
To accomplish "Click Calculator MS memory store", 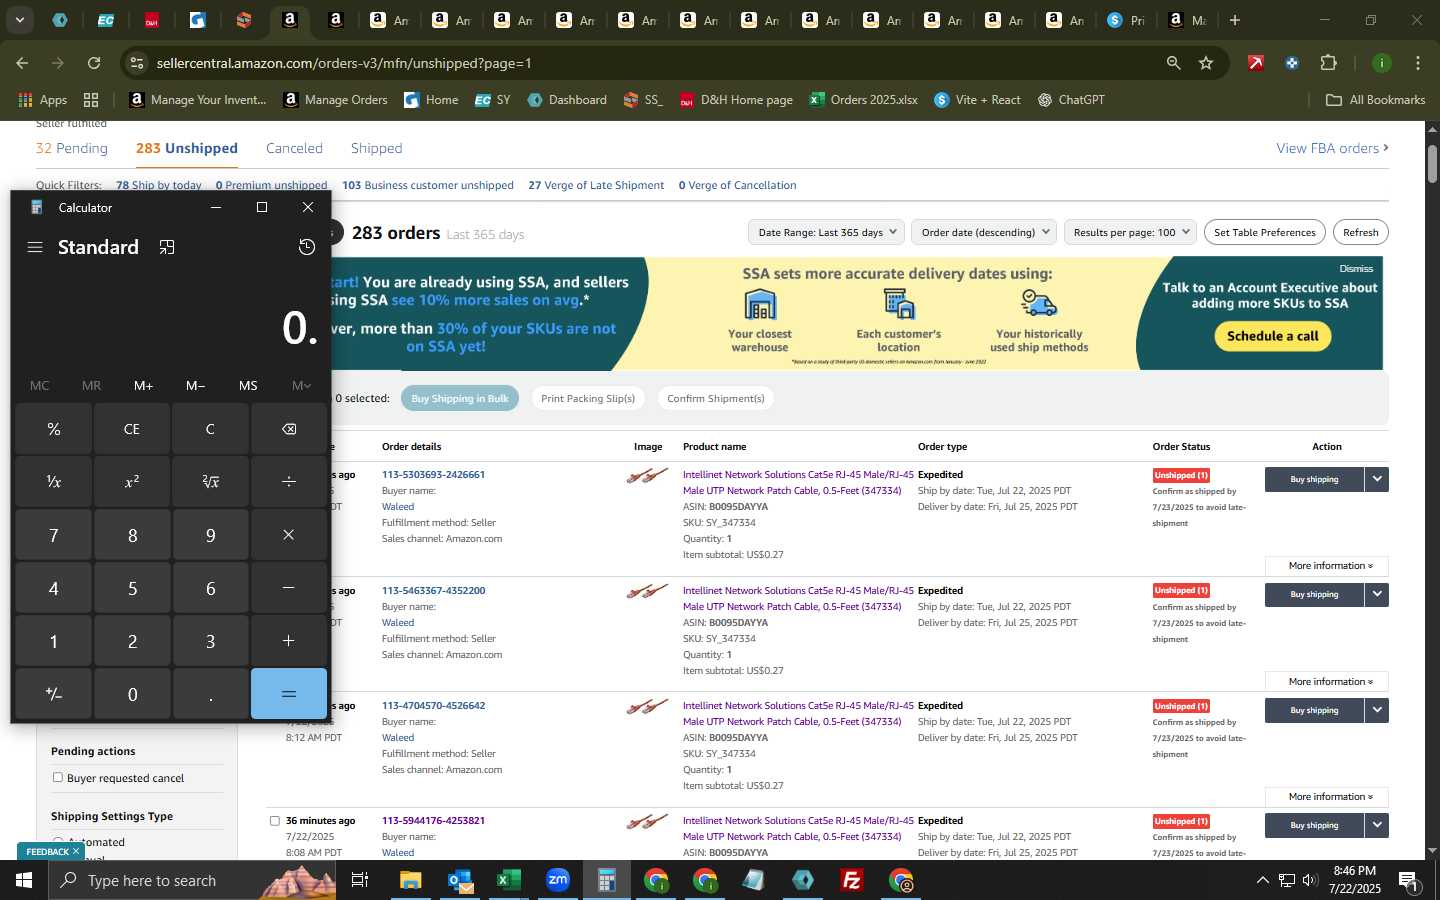I will coord(248,385).
